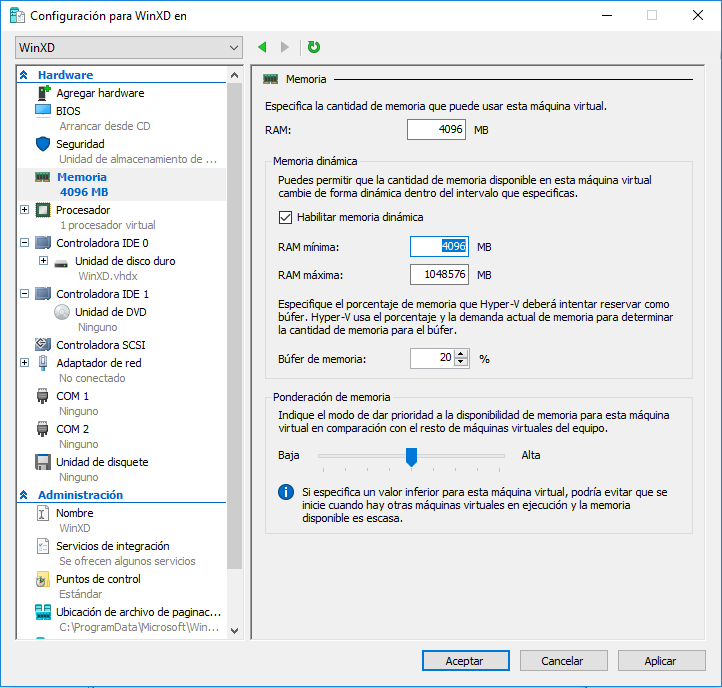Click the COM 1 port icon
The width and height of the screenshot is (722, 688).
42,396
